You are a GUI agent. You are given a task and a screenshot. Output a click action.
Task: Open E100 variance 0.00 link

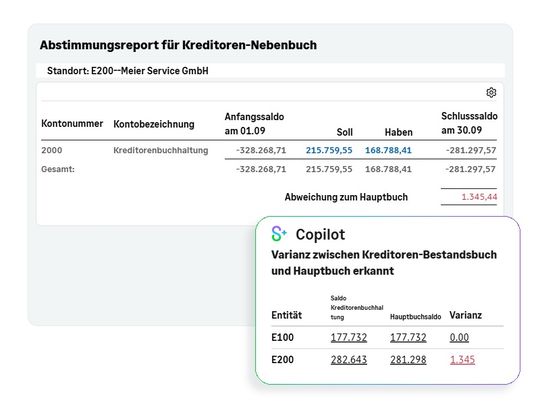459,337
